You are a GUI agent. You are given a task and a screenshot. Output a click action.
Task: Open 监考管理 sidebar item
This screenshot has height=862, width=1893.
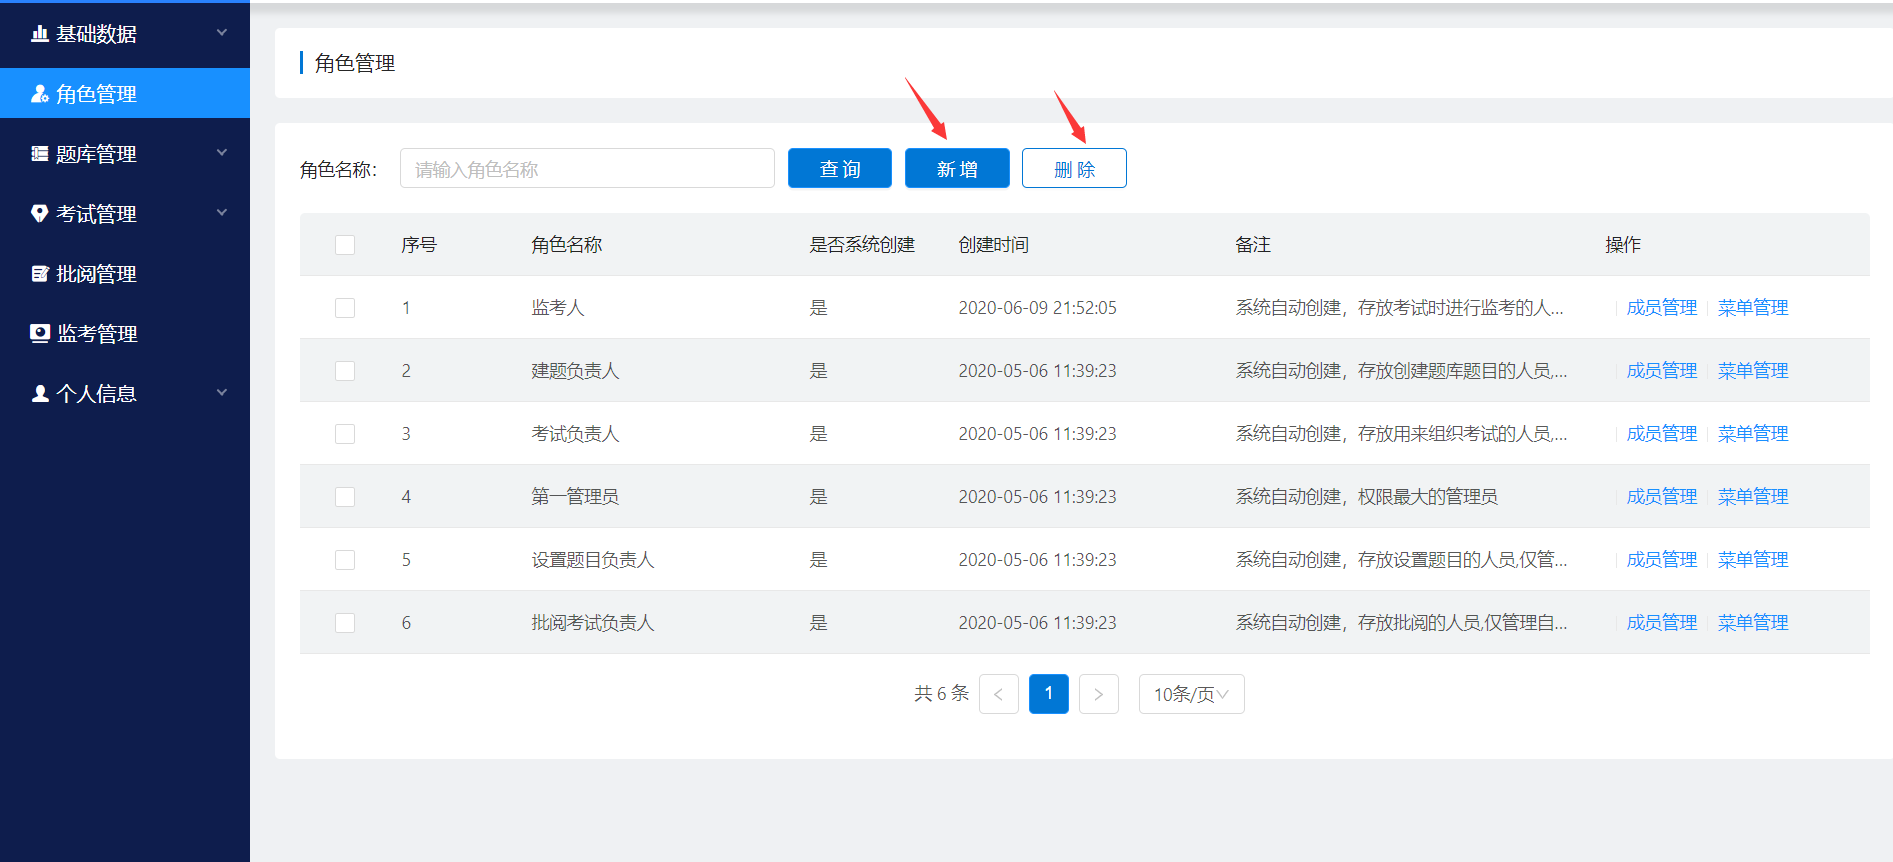(125, 334)
